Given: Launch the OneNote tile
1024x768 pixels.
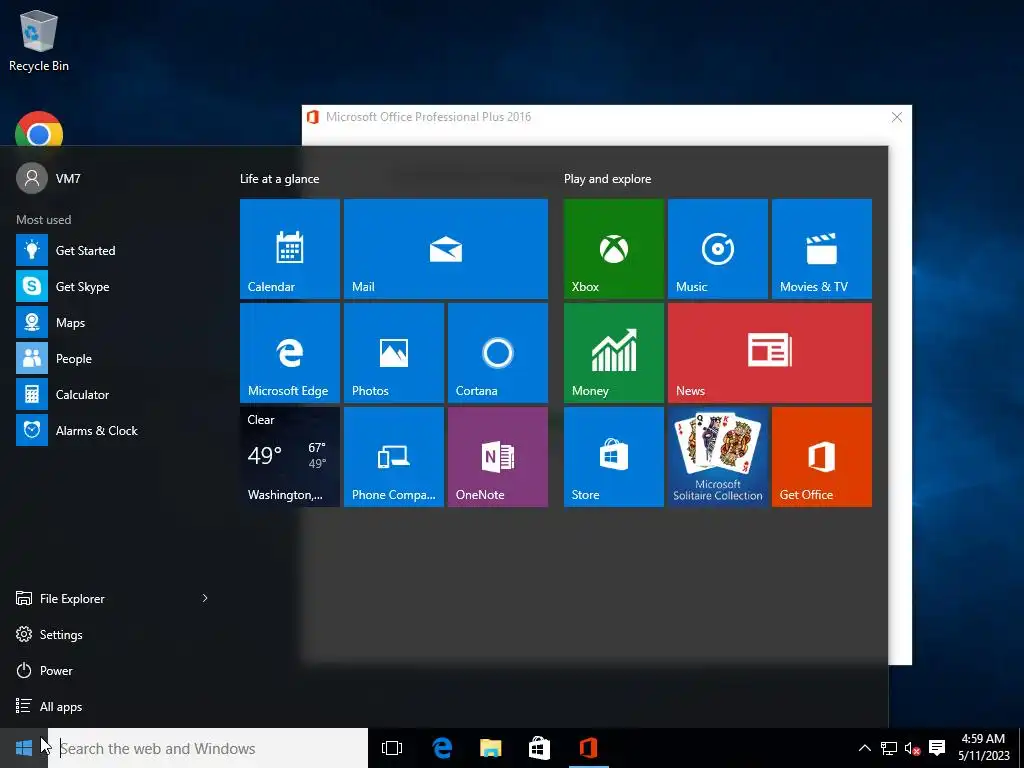Looking at the screenshot, I should point(498,456).
